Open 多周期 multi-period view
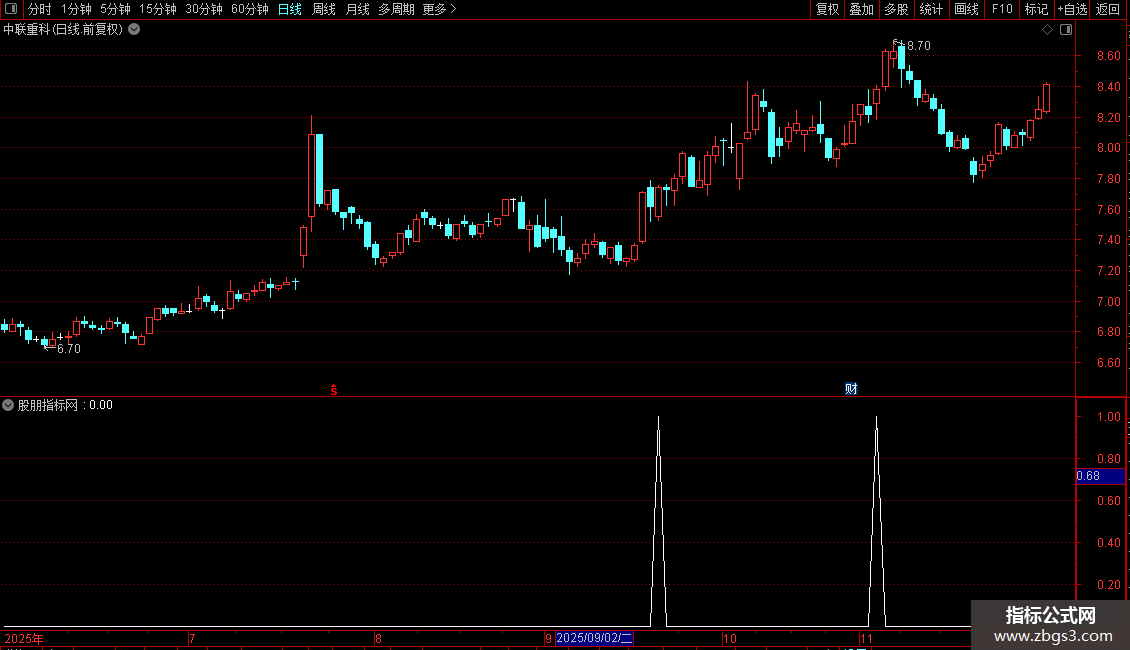Viewport: 1130px width, 650px height. pyautogui.click(x=396, y=9)
